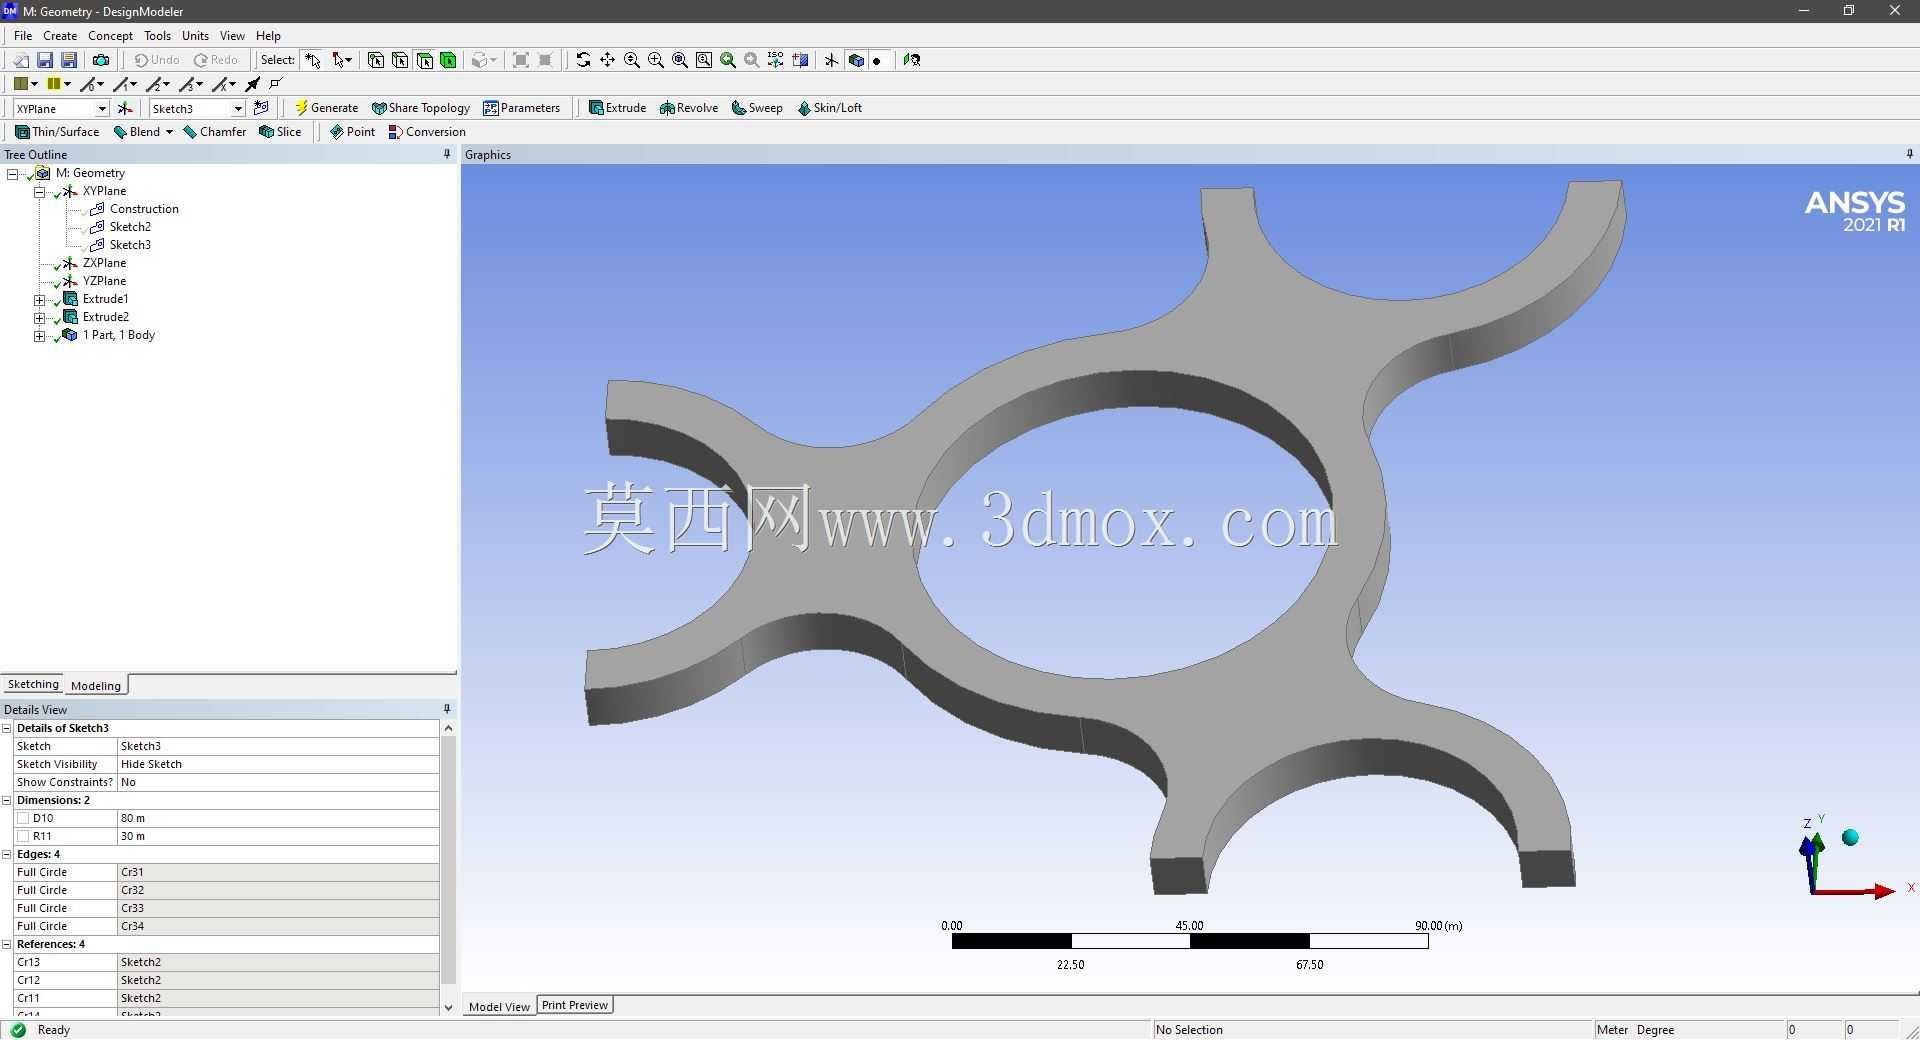The image size is (1920, 1040).
Task: Click the Share Topology button
Action: [x=420, y=108]
